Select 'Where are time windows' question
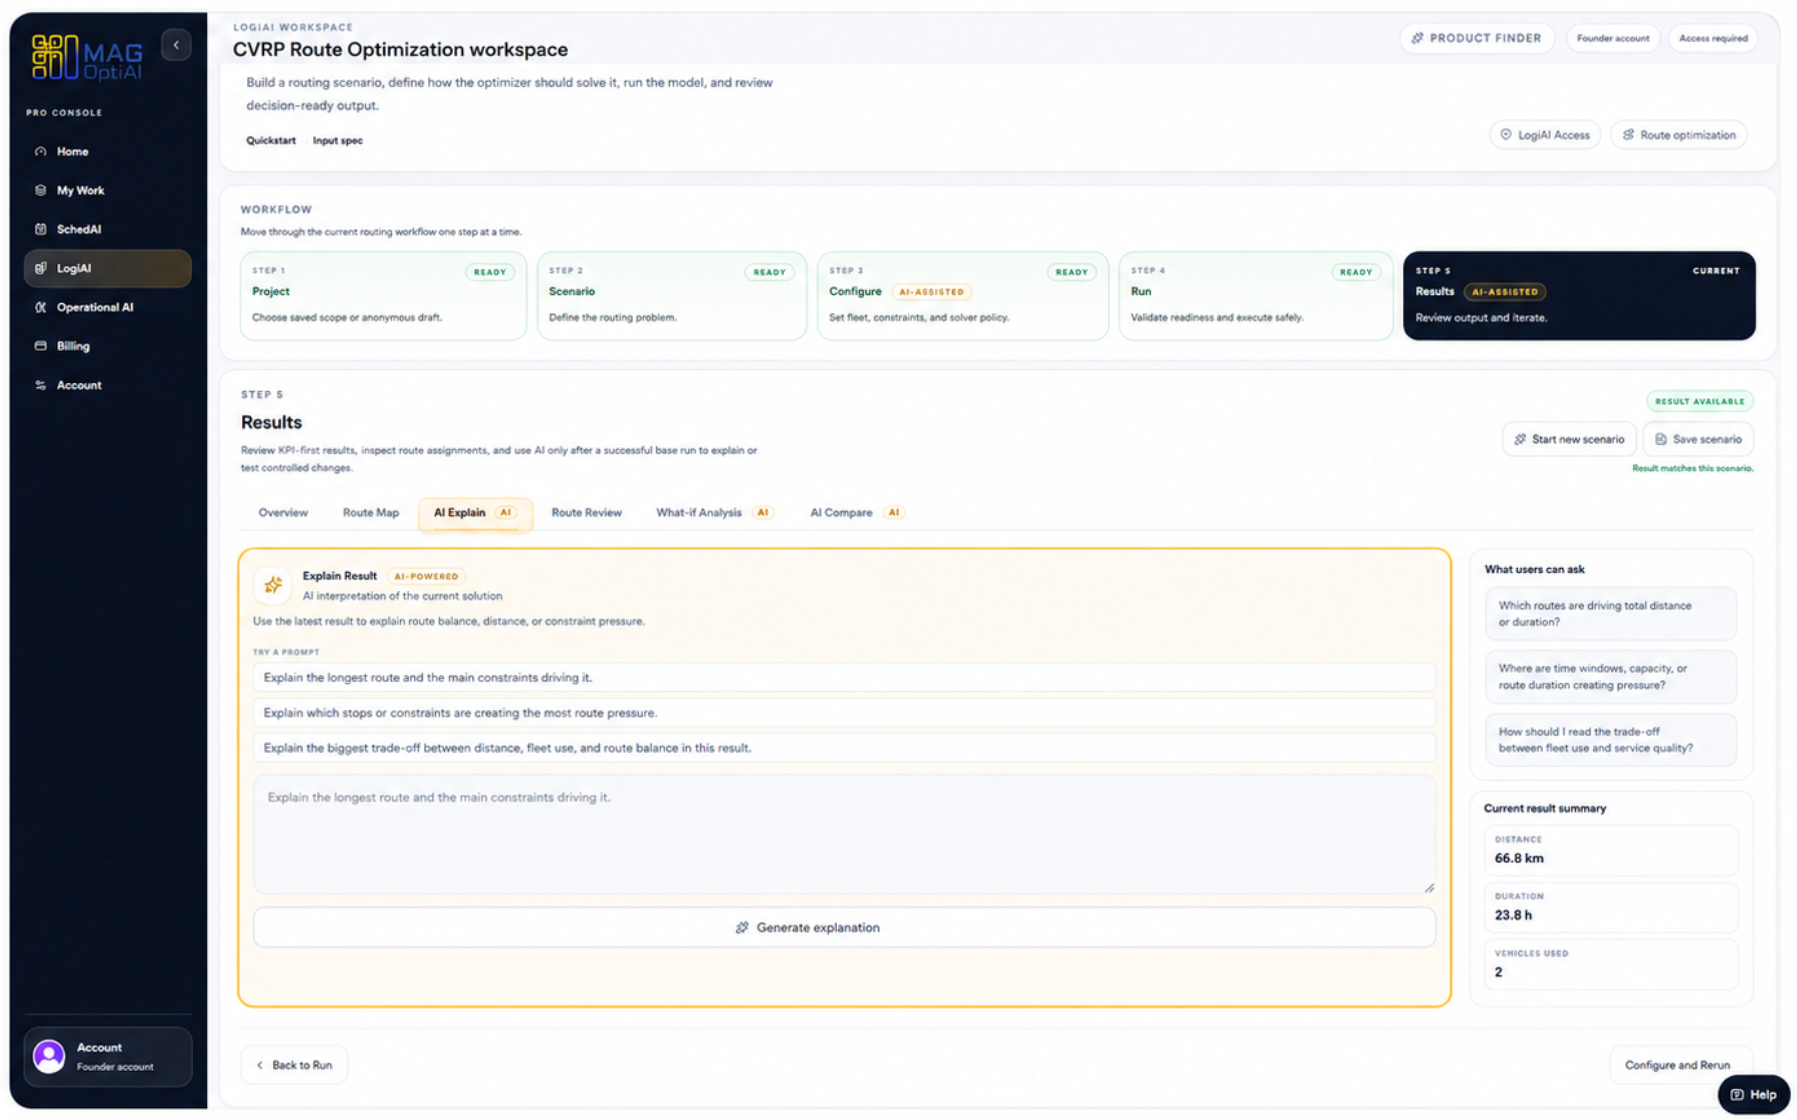This screenshot has height=1120, width=1797. tap(1610, 677)
